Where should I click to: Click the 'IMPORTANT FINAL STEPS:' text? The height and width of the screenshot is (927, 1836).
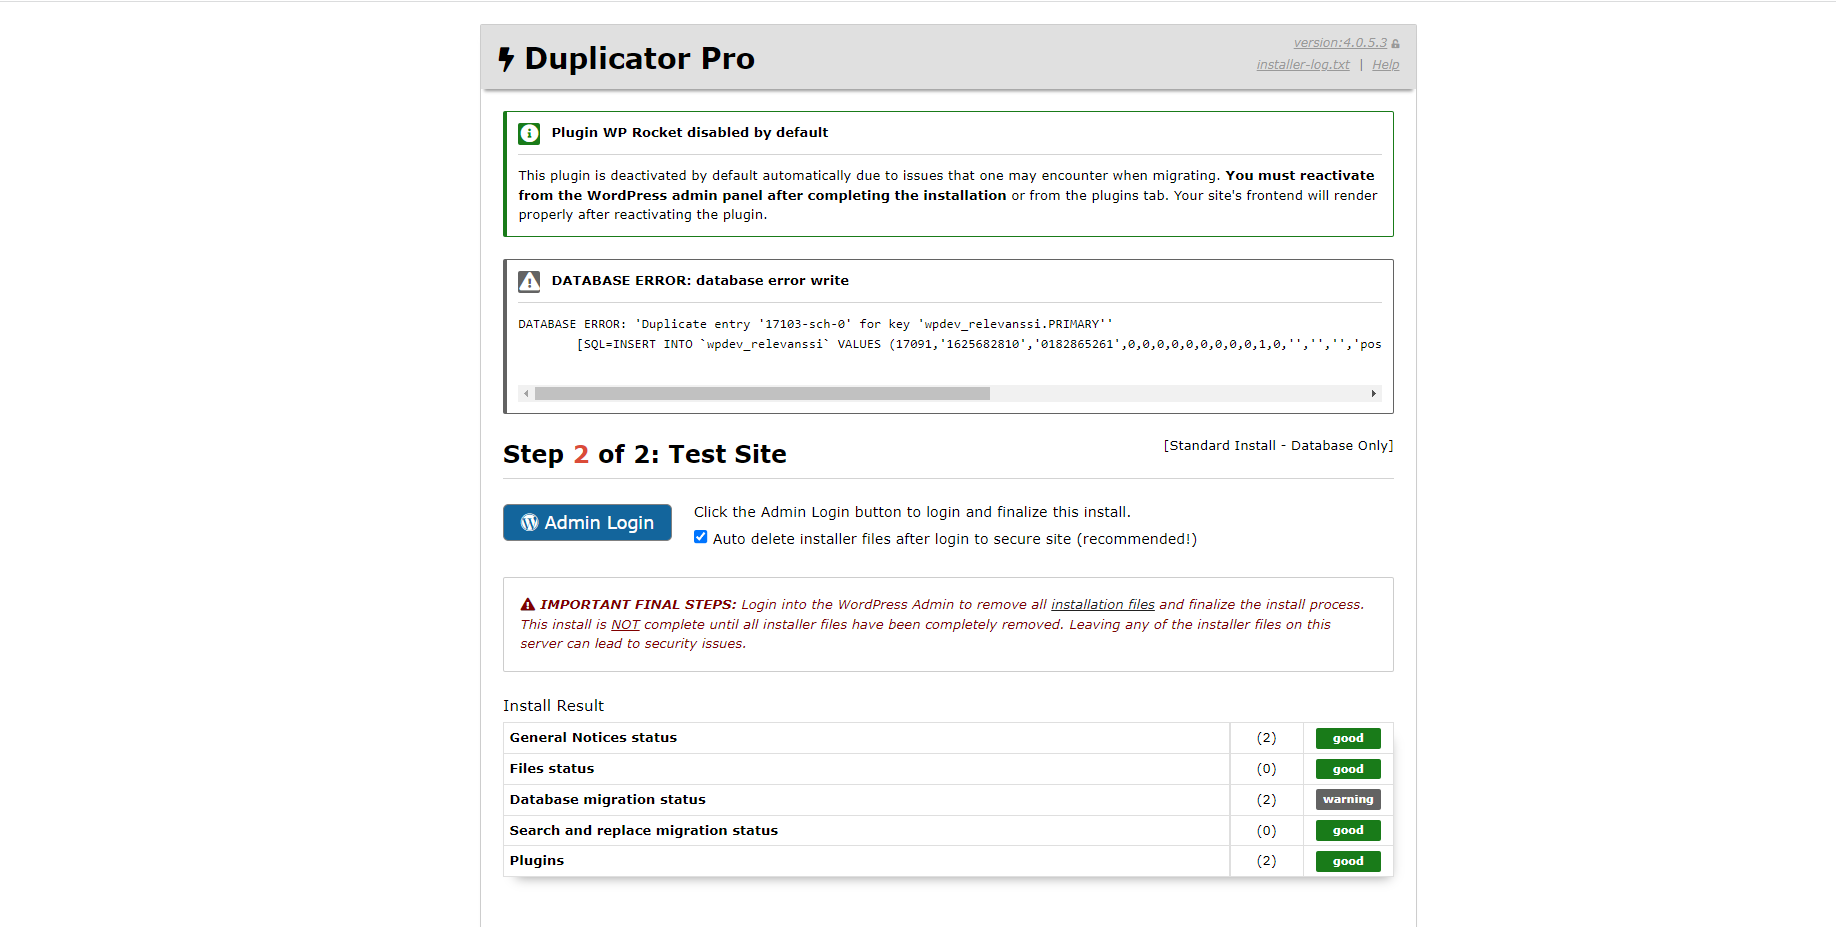pyautogui.click(x=638, y=605)
